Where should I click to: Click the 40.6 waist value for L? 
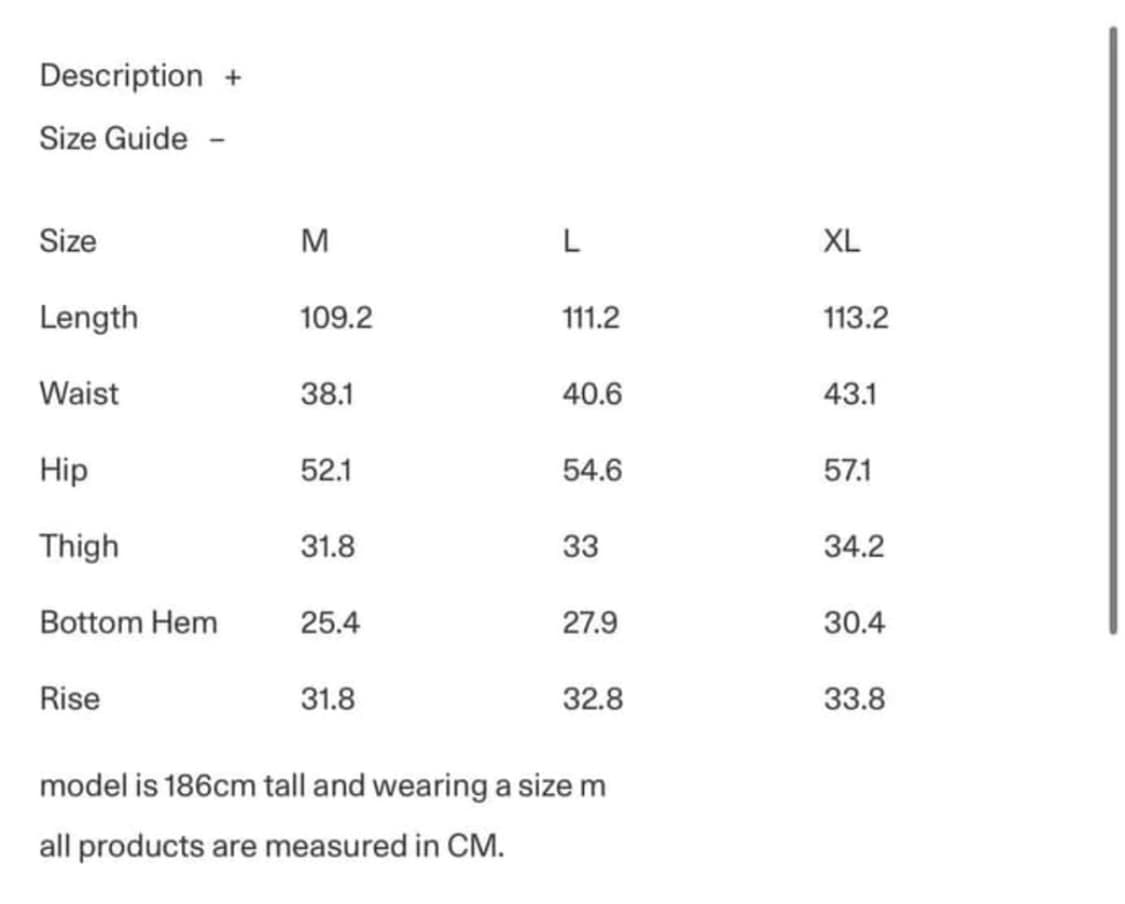(591, 394)
